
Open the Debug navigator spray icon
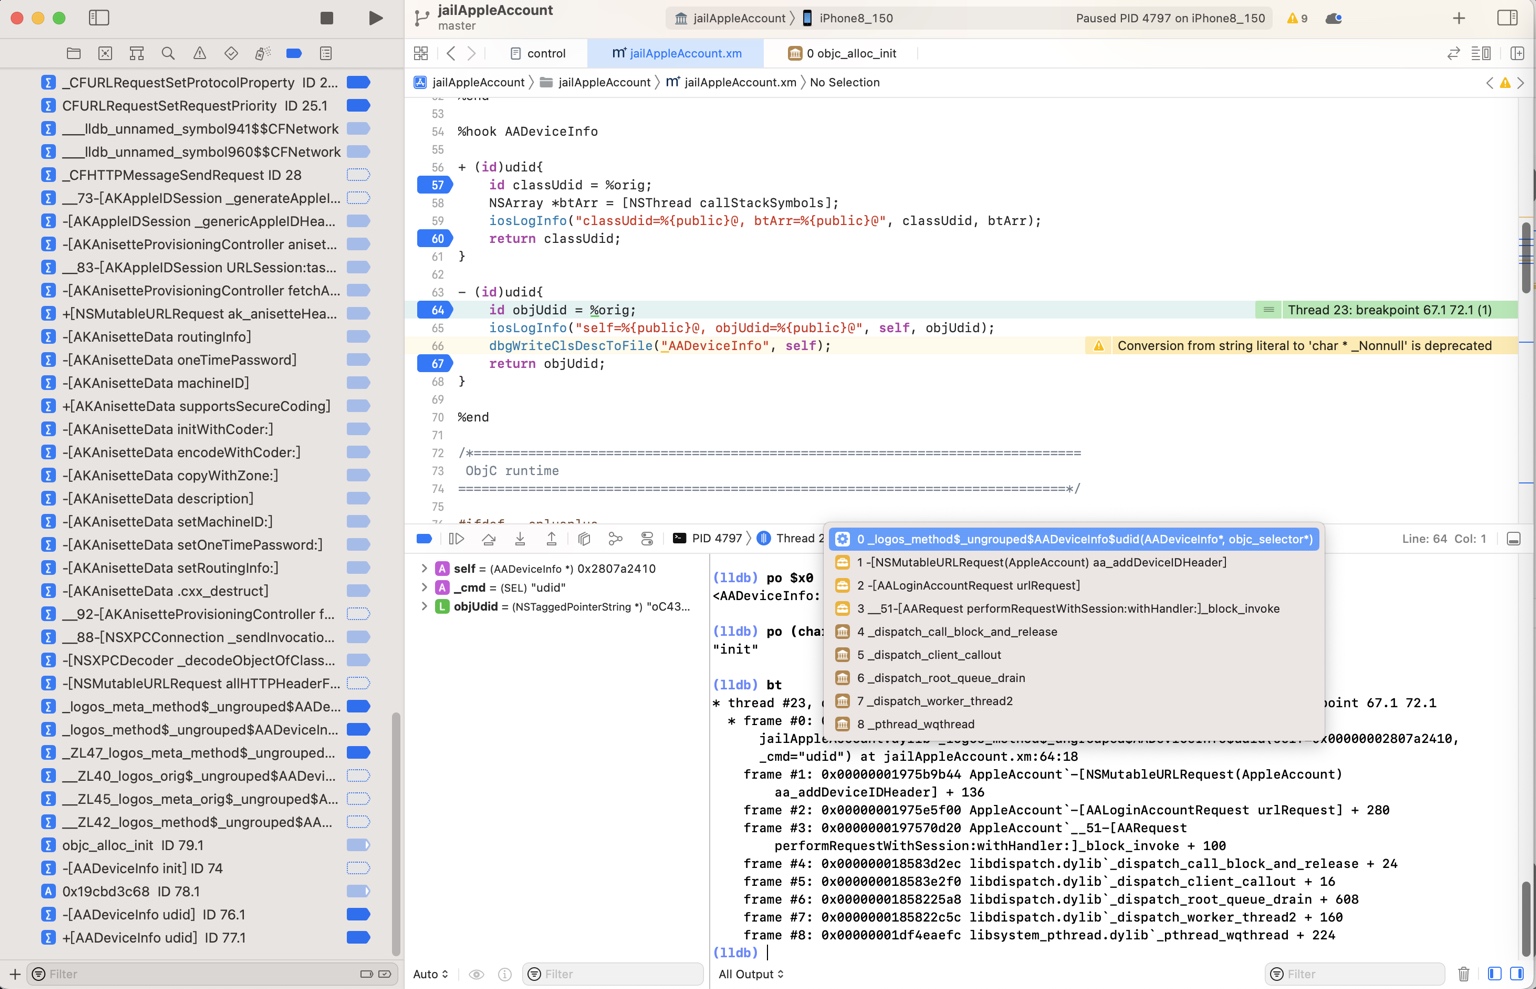click(x=262, y=53)
